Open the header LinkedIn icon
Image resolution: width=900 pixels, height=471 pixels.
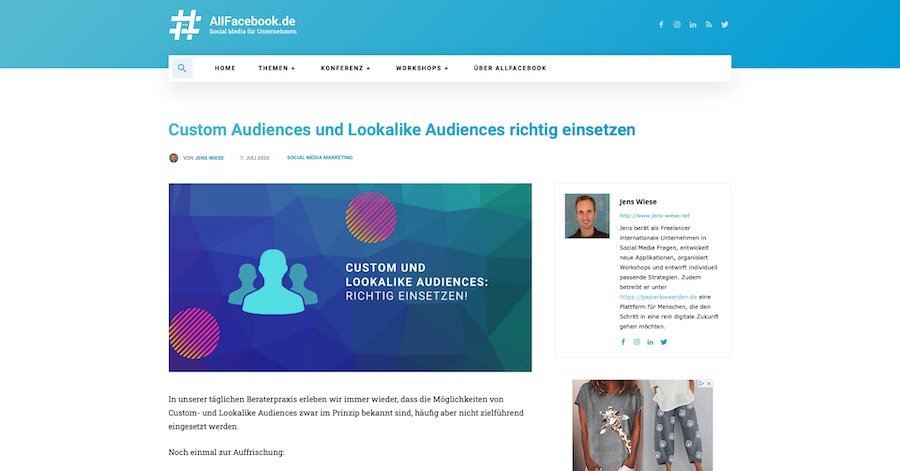click(x=693, y=25)
